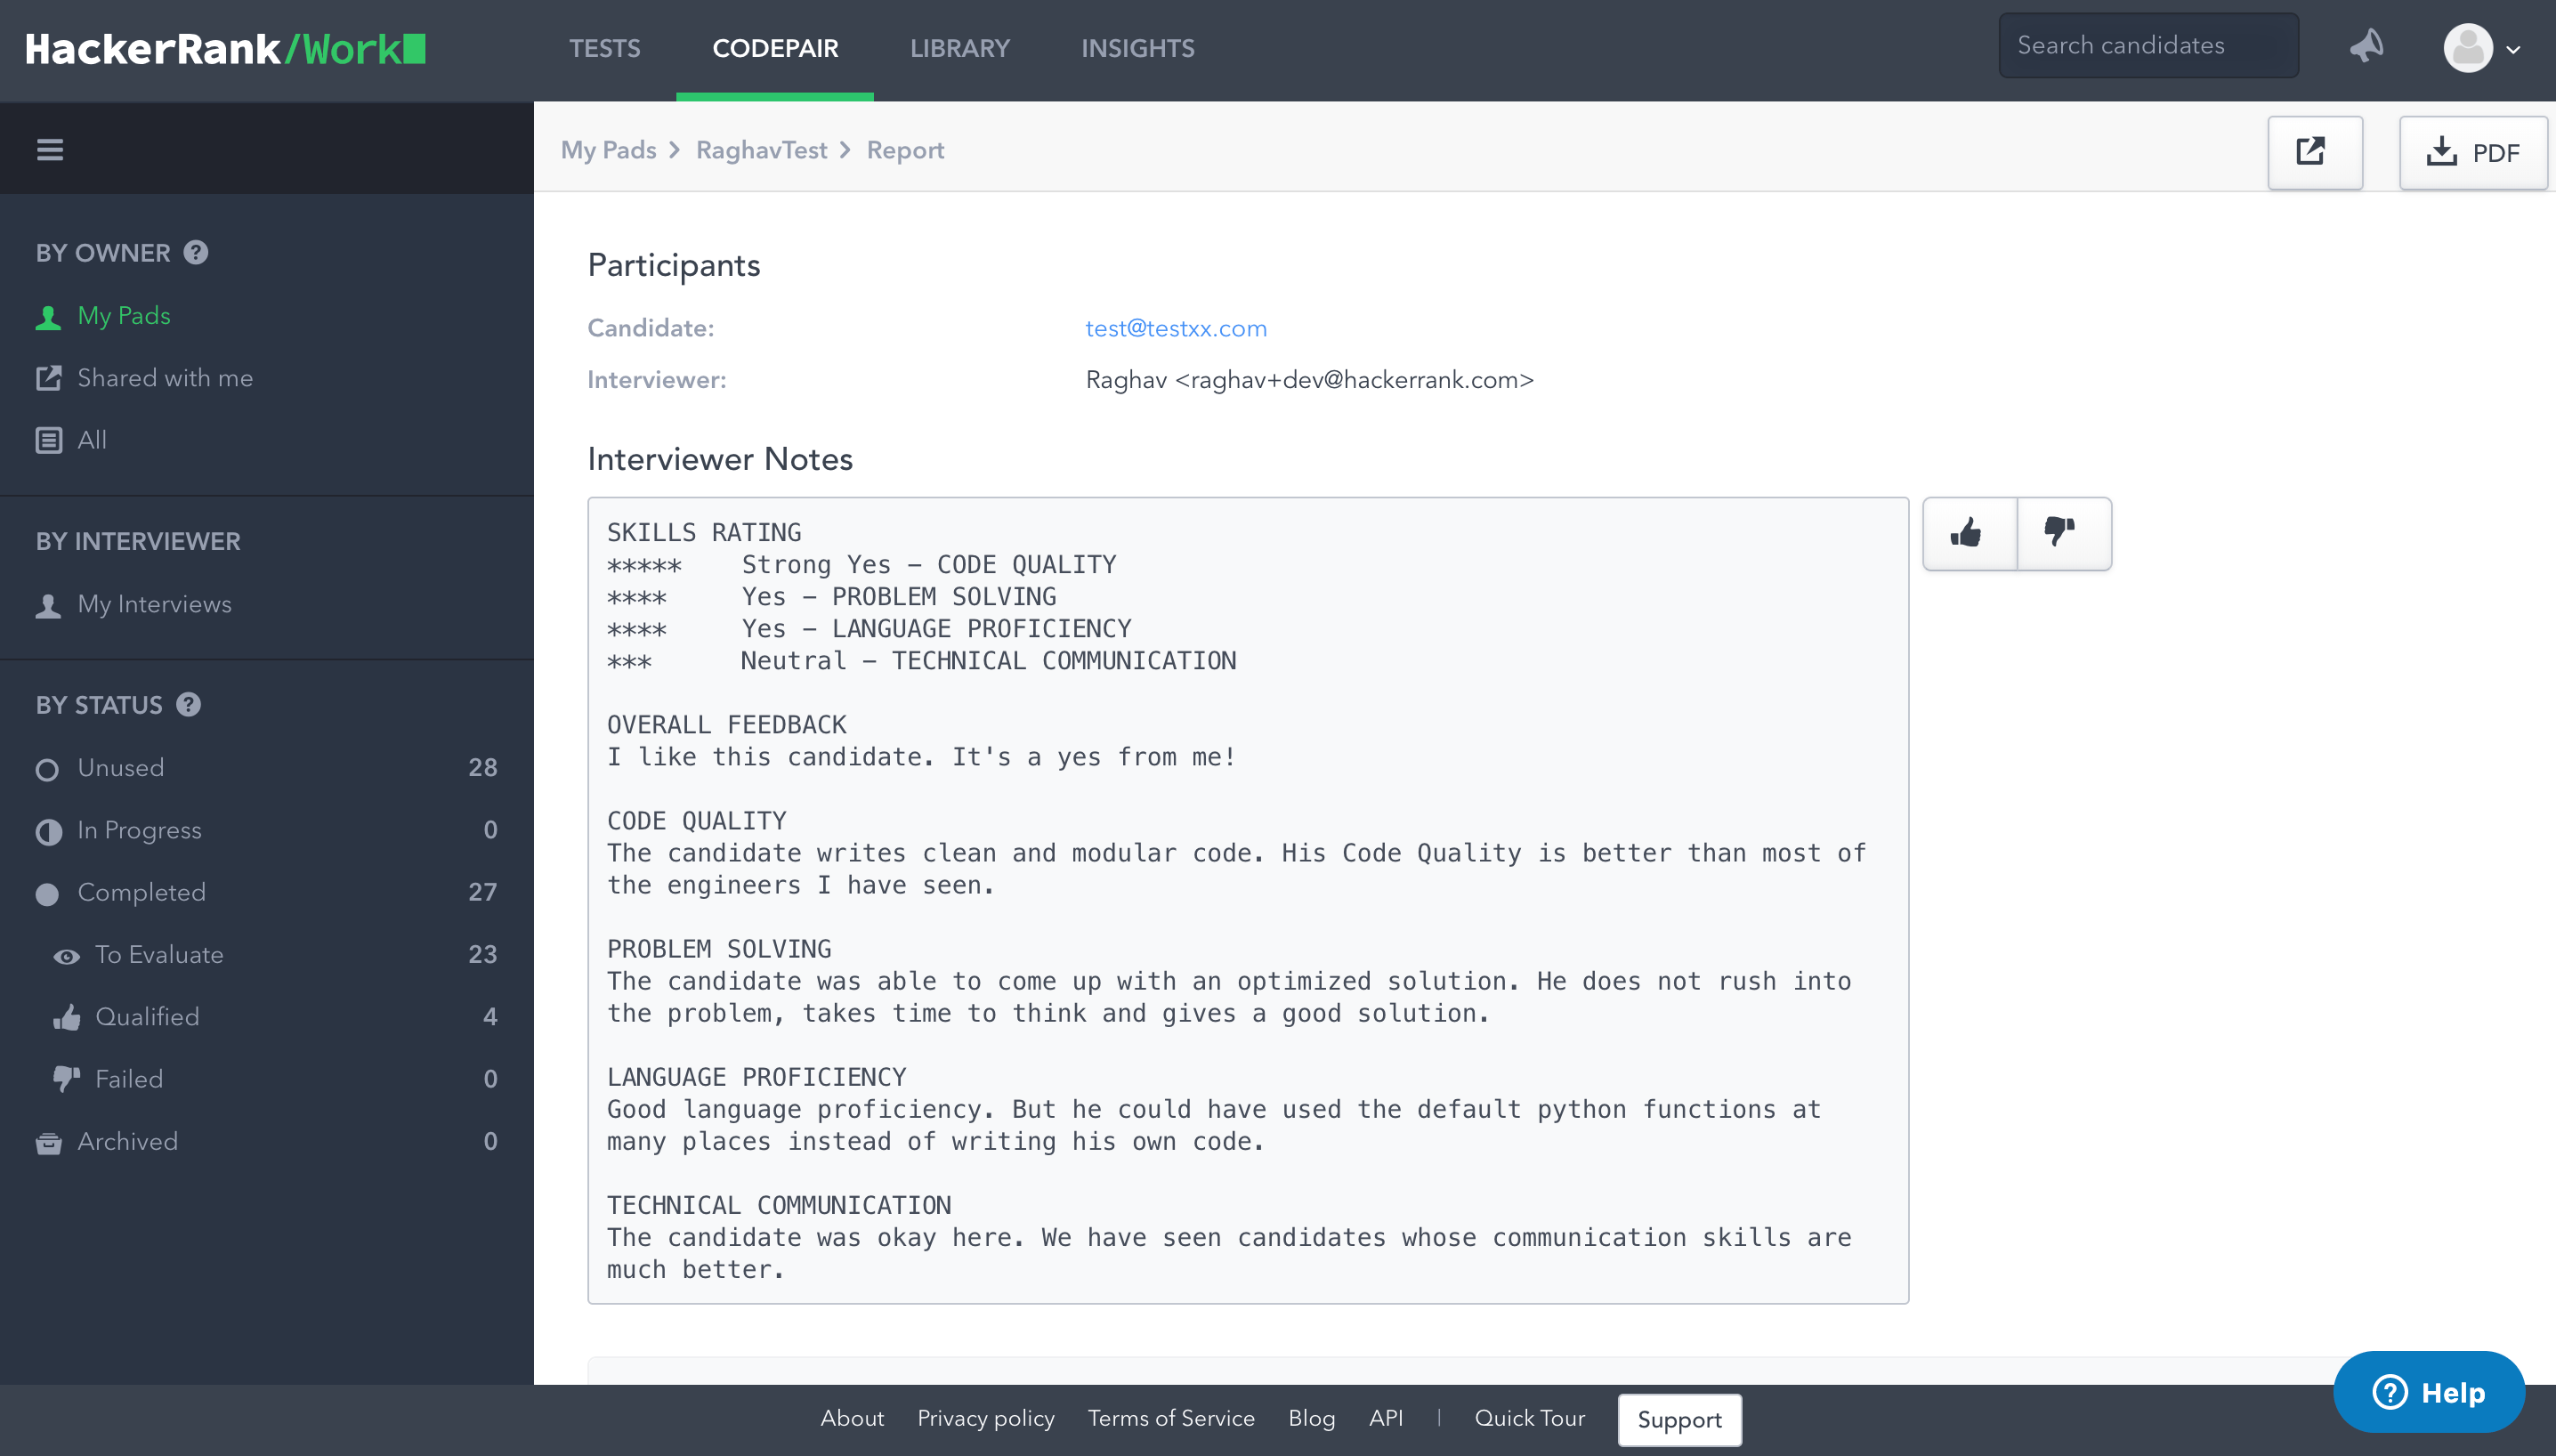Screen dimensions: 2556x1456
Task: Open candidate email test@testxx.com
Action: [x=1176, y=328]
